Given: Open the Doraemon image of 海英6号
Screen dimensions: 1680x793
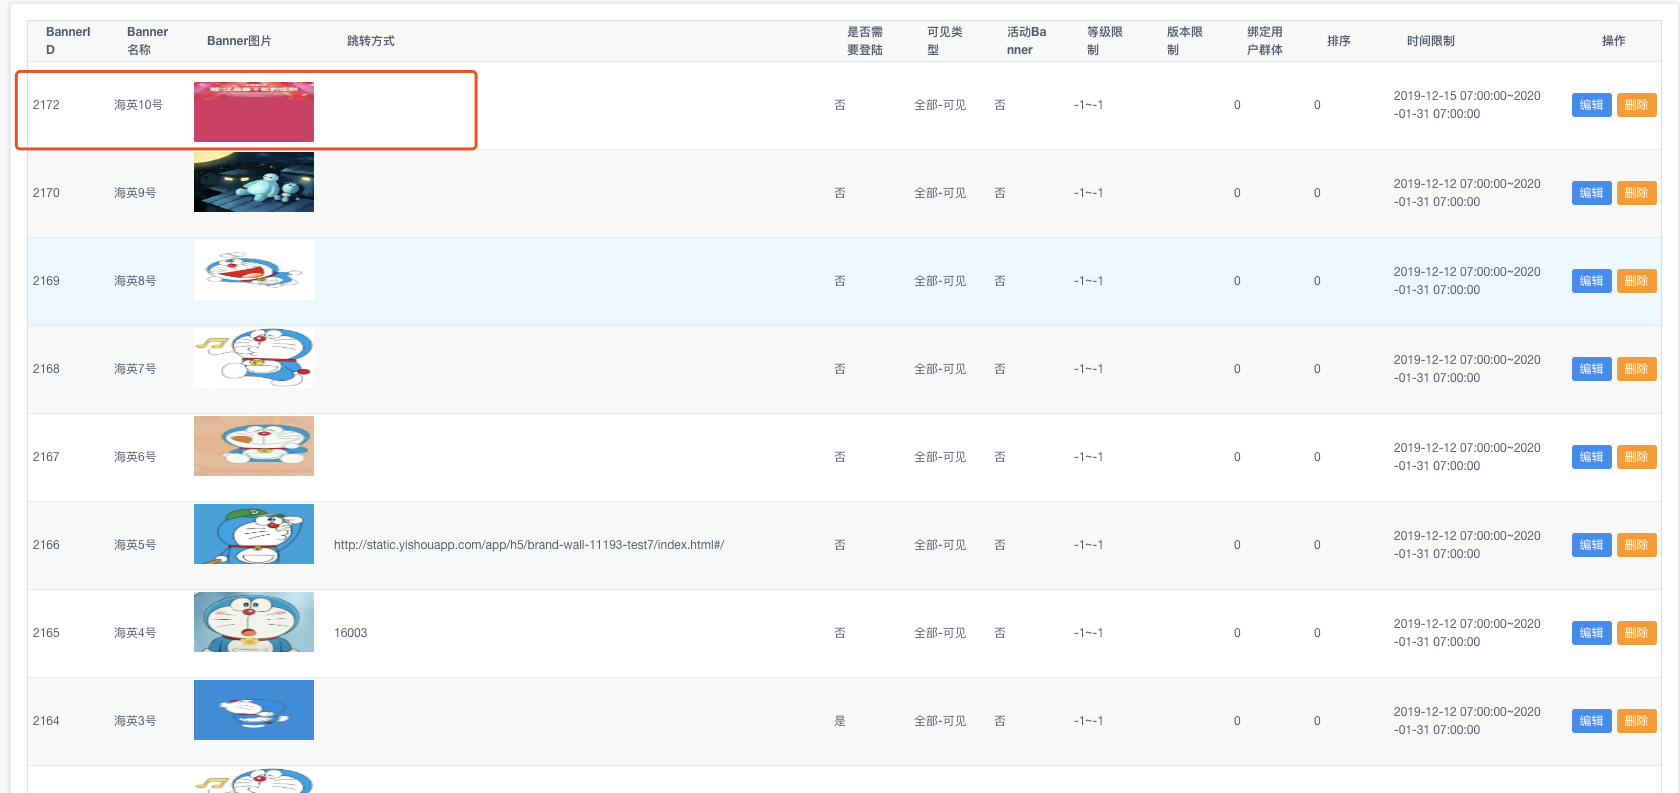Looking at the screenshot, I should coord(254,446).
